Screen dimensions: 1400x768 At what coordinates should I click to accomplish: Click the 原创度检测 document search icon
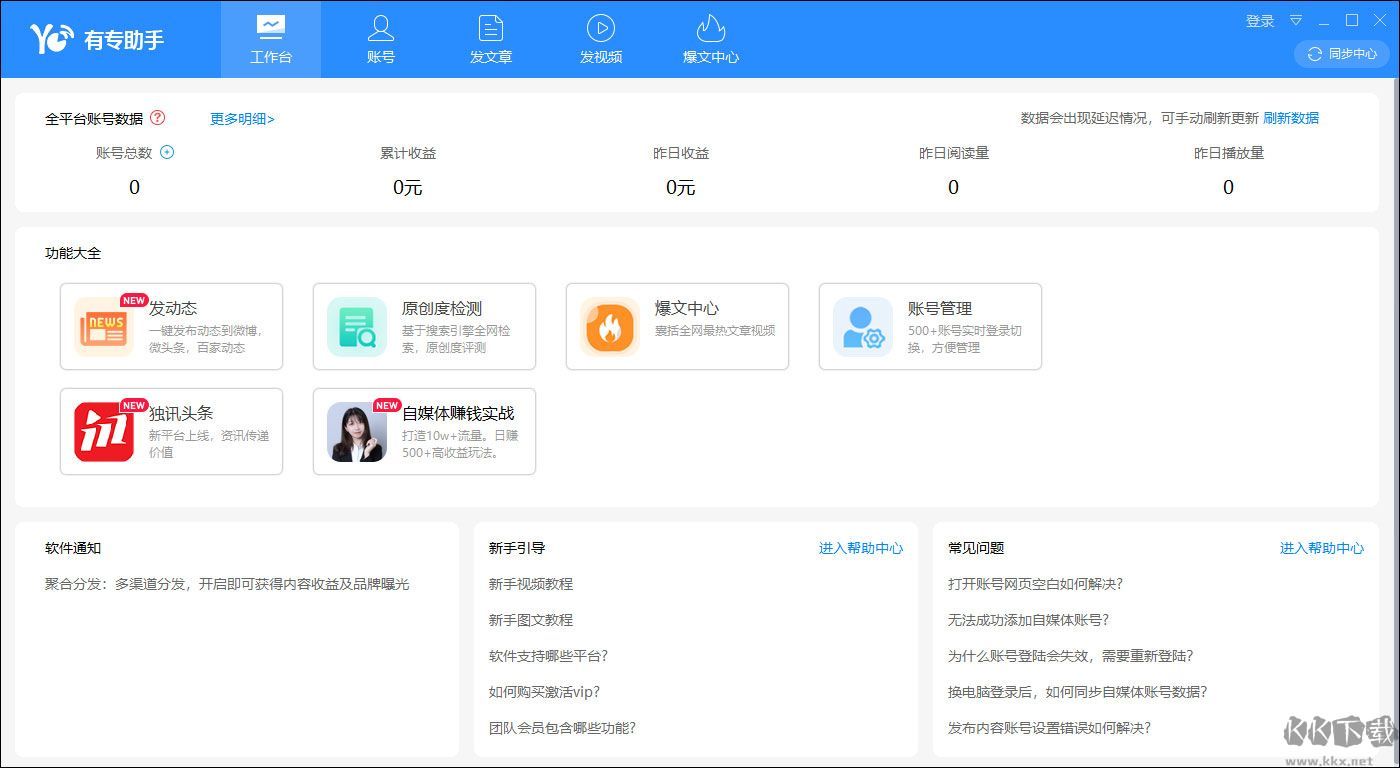[357, 327]
